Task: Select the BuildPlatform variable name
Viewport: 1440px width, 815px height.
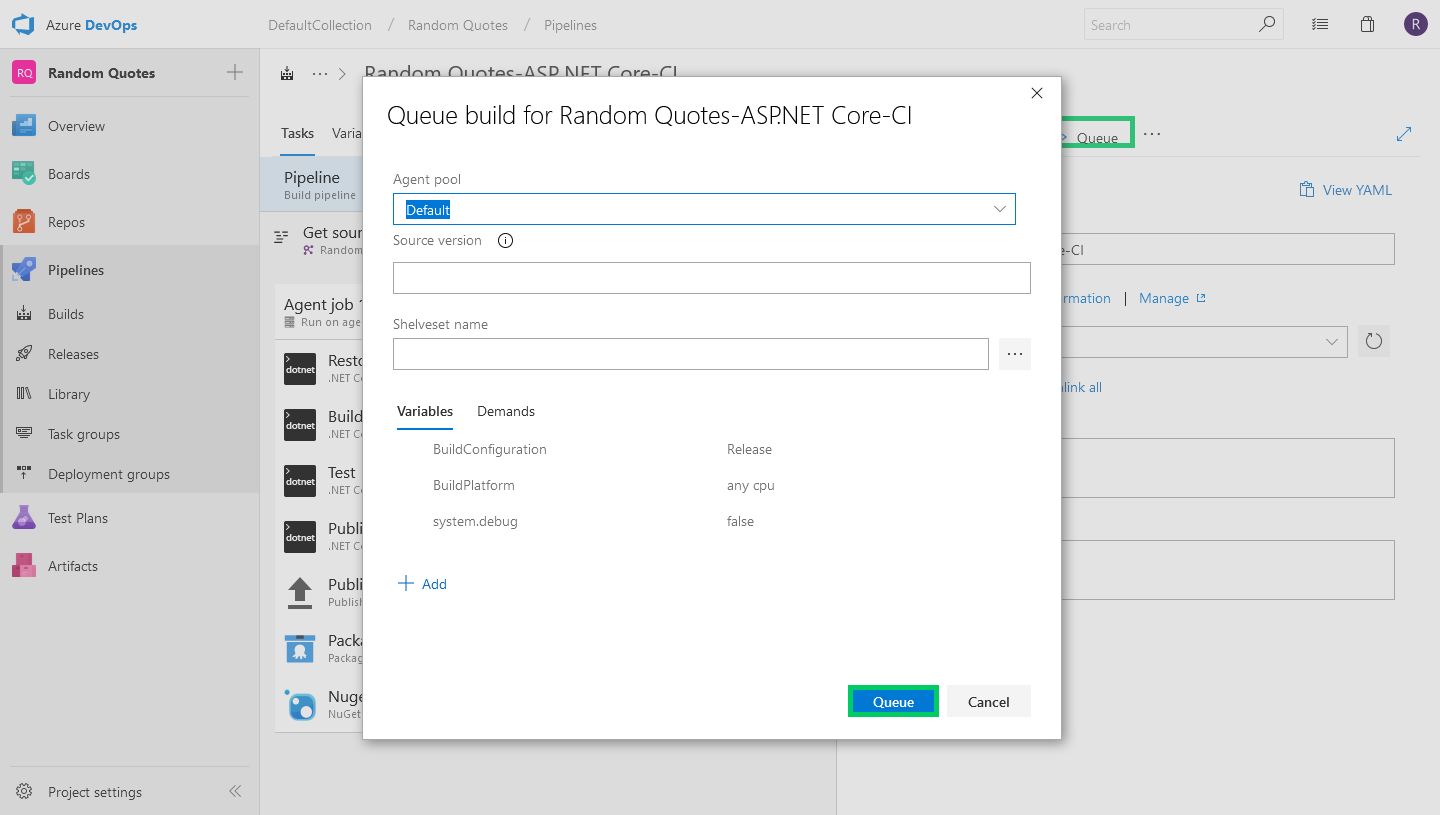Action: coord(474,485)
